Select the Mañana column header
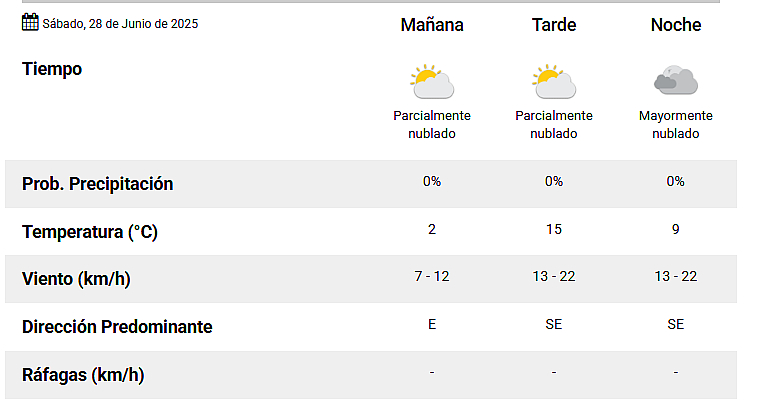The image size is (760, 400). pyautogui.click(x=432, y=25)
